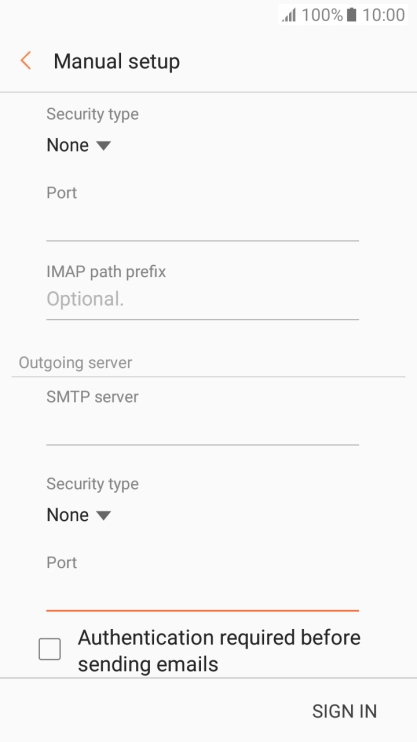Select the None value under outgoing server Security type
Viewport: 417px width, 742px height.
[x=67, y=514]
